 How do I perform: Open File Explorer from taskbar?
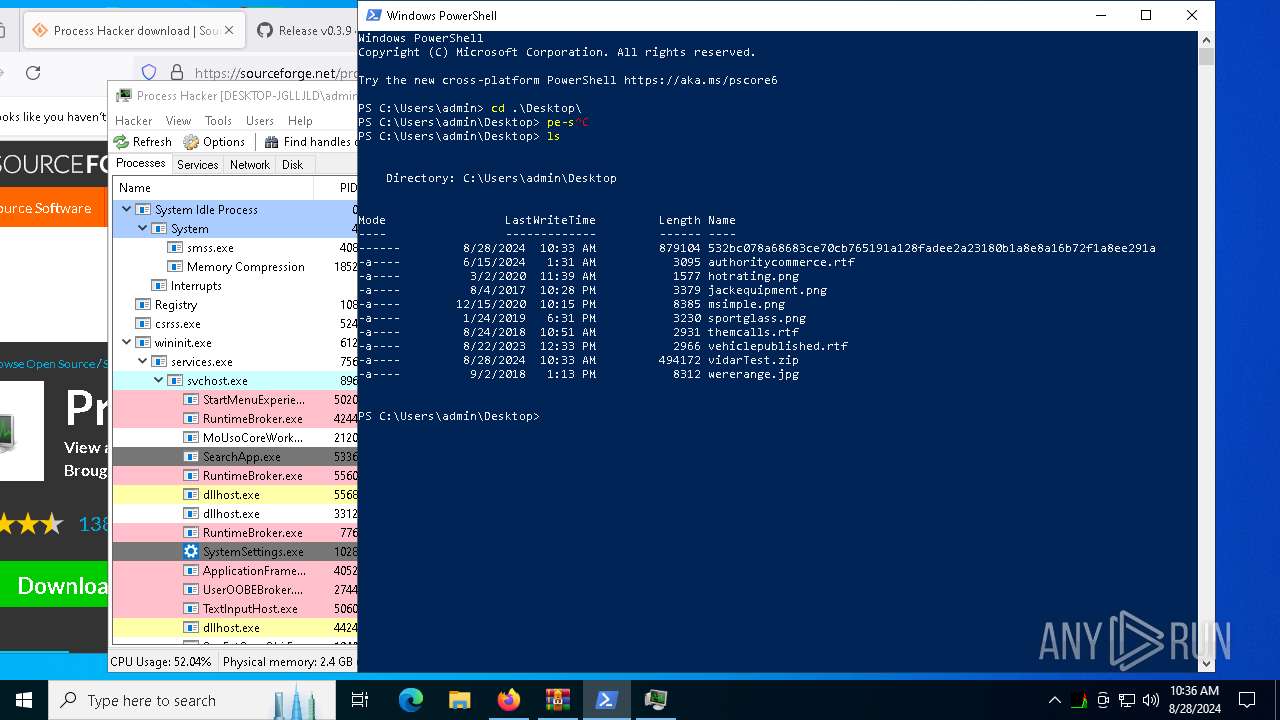460,700
